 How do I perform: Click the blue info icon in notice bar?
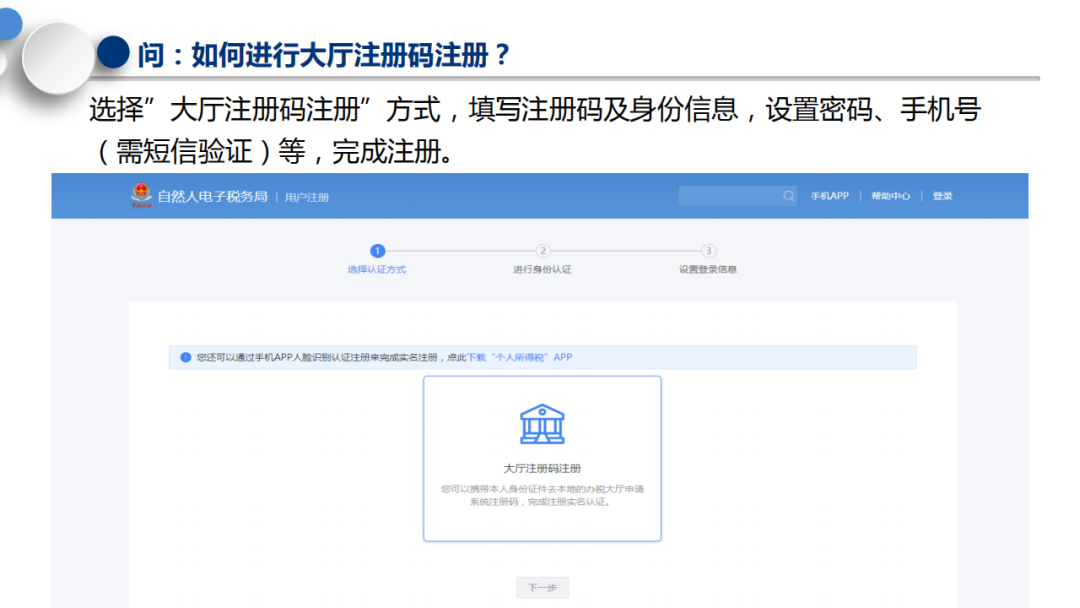(x=185, y=357)
